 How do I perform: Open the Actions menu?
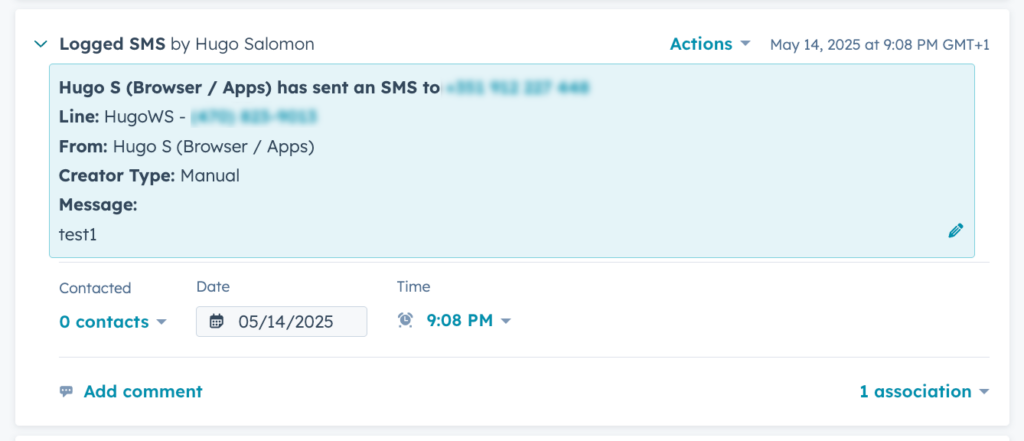point(710,44)
